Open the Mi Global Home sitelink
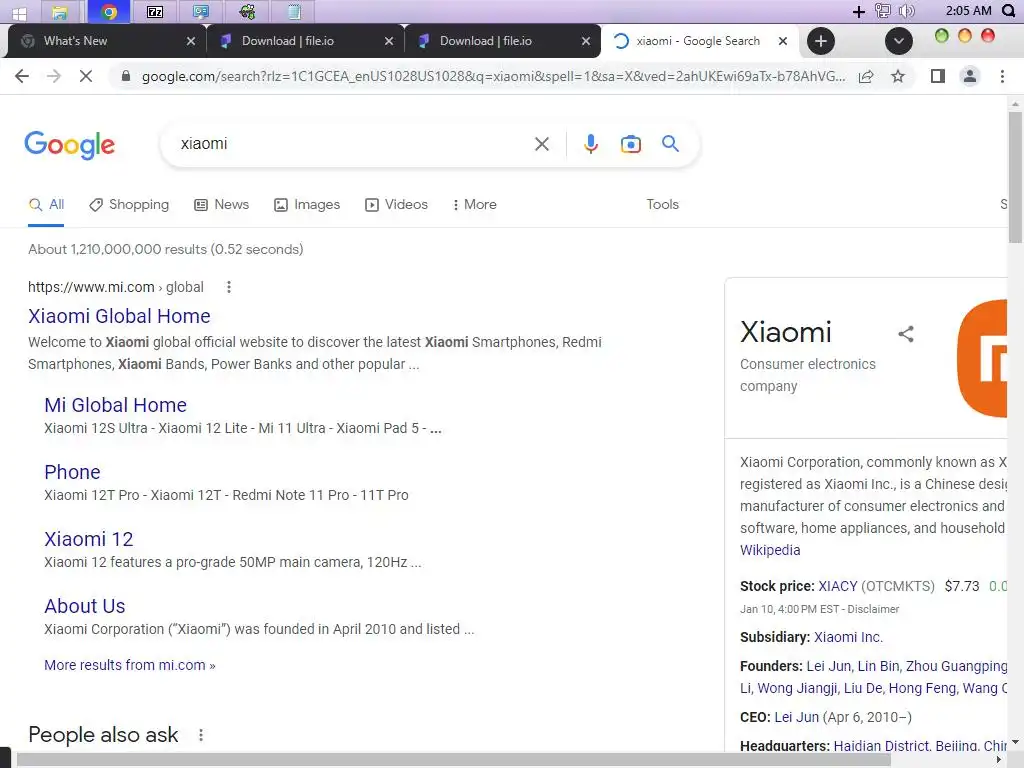The width and height of the screenshot is (1024, 768). [x=116, y=405]
